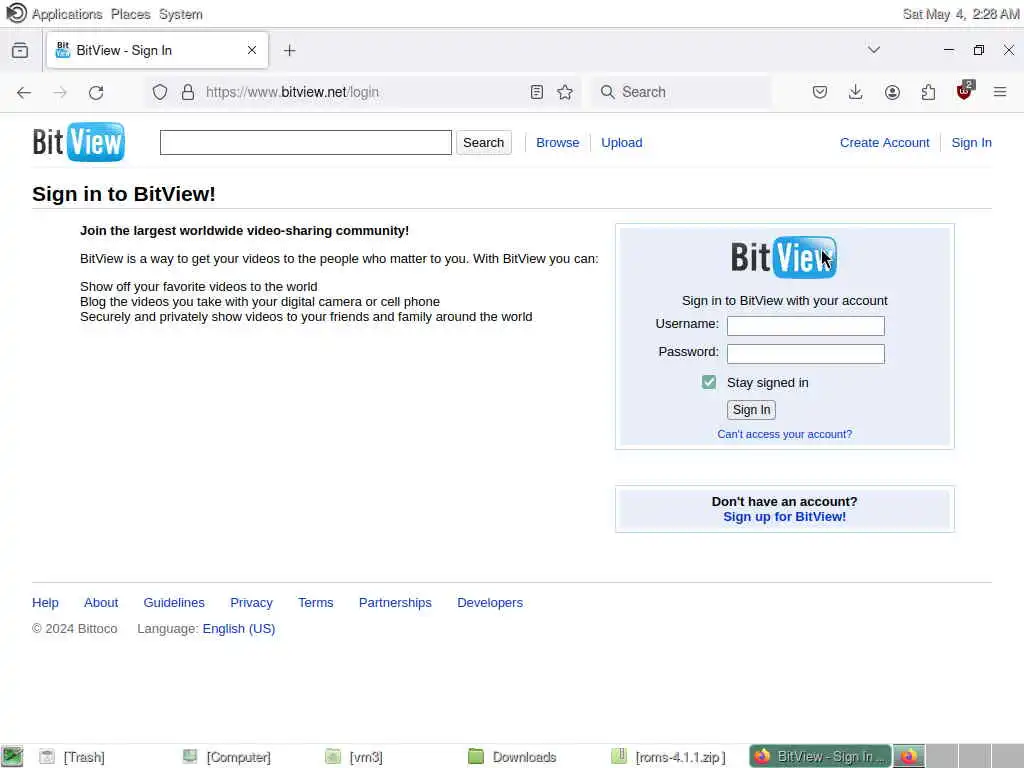Close the BitView - Sign In tab
Viewport: 1024px width, 768px height.
pyautogui.click(x=252, y=50)
